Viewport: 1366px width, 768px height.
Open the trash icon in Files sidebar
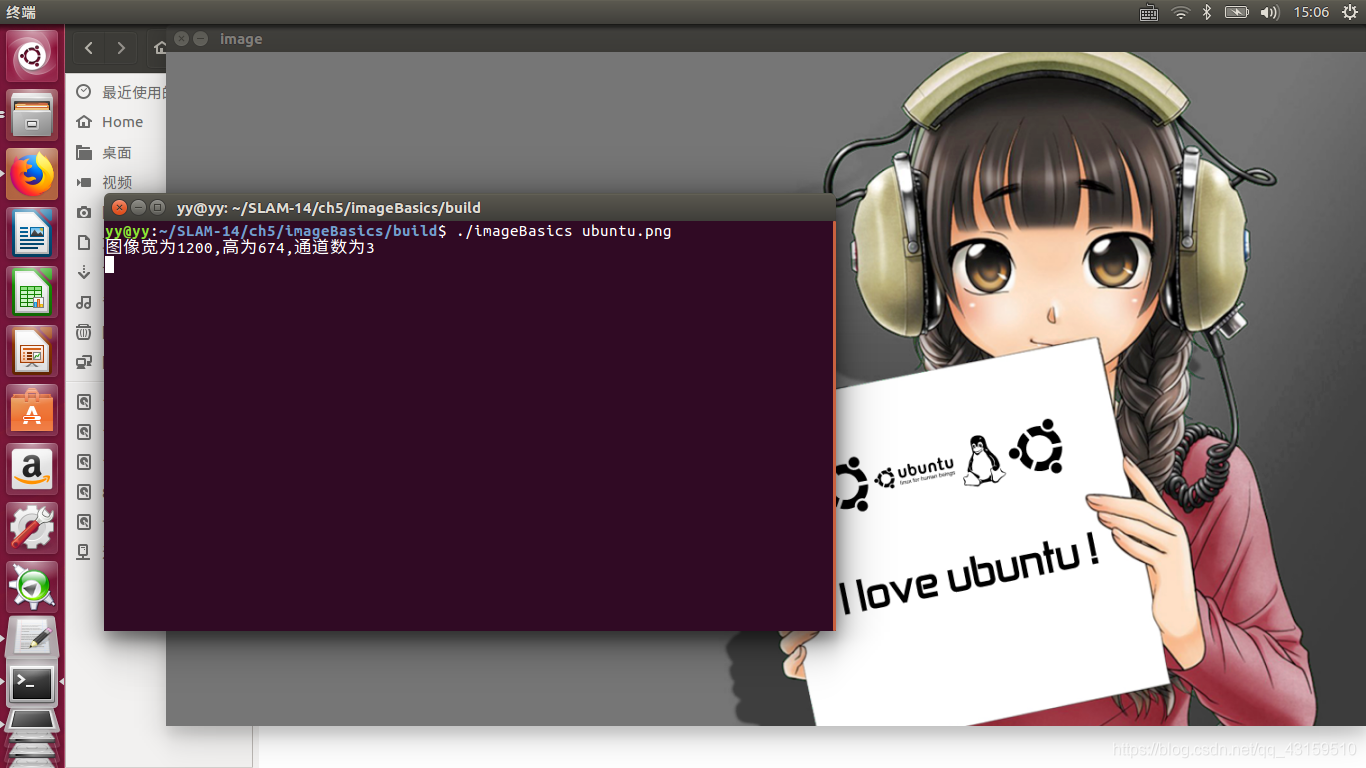pyautogui.click(x=84, y=332)
